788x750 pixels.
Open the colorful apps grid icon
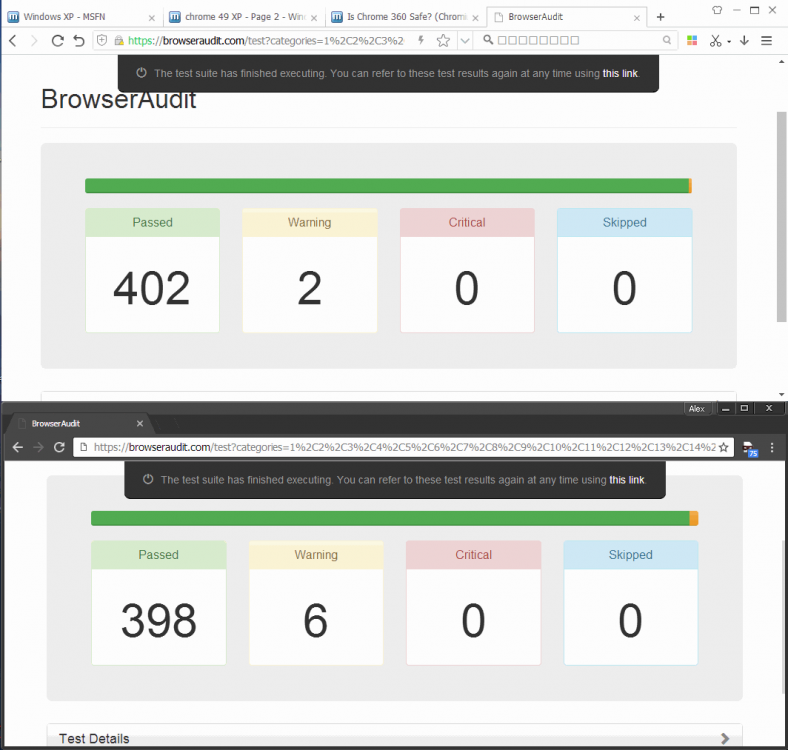(x=692, y=40)
